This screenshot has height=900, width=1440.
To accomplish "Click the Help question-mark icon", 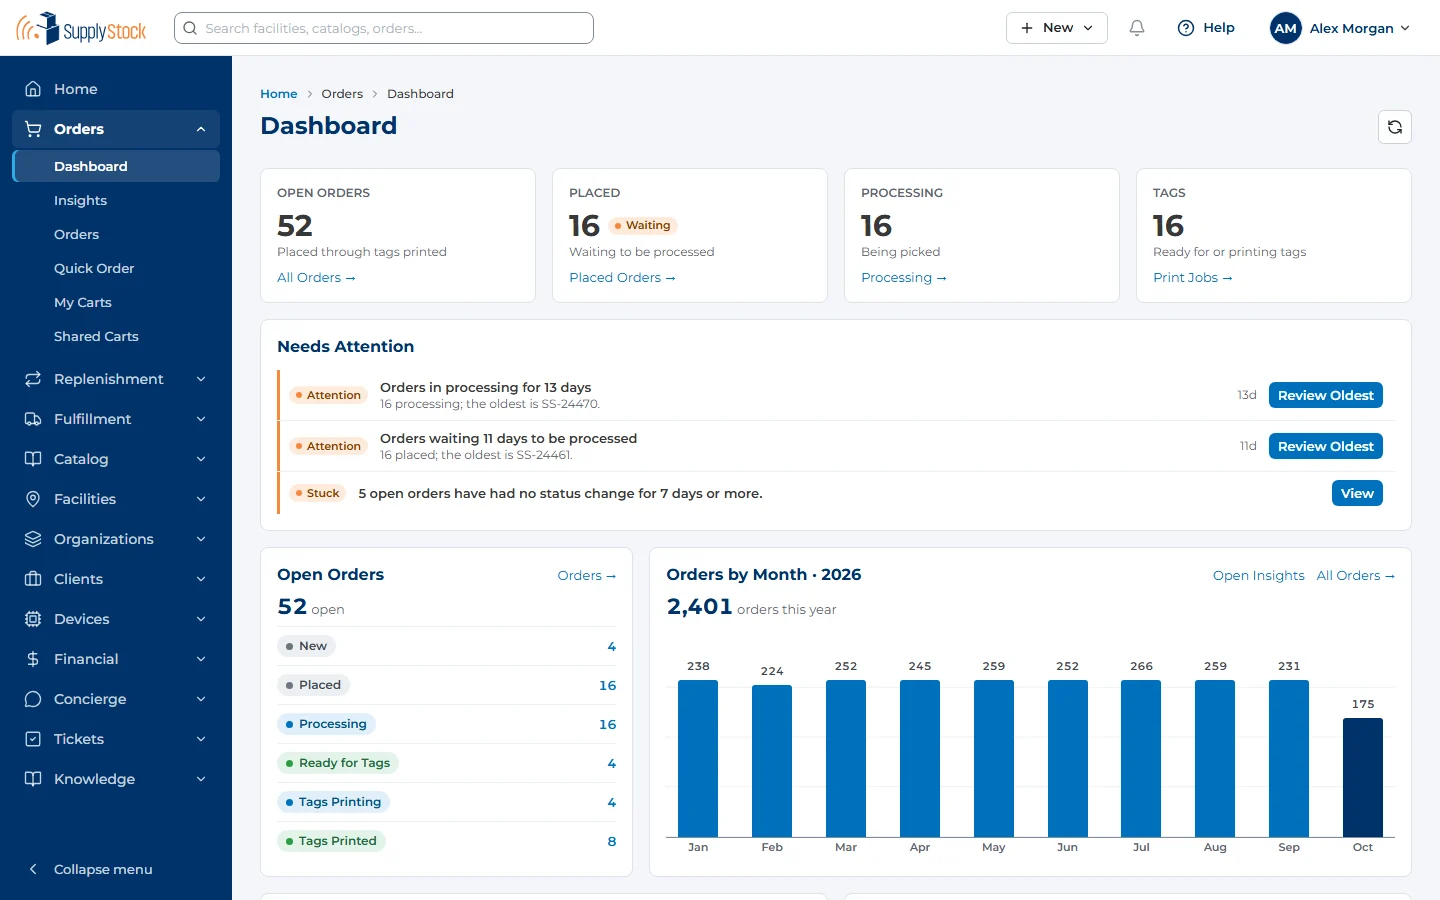I will 1186,28.
